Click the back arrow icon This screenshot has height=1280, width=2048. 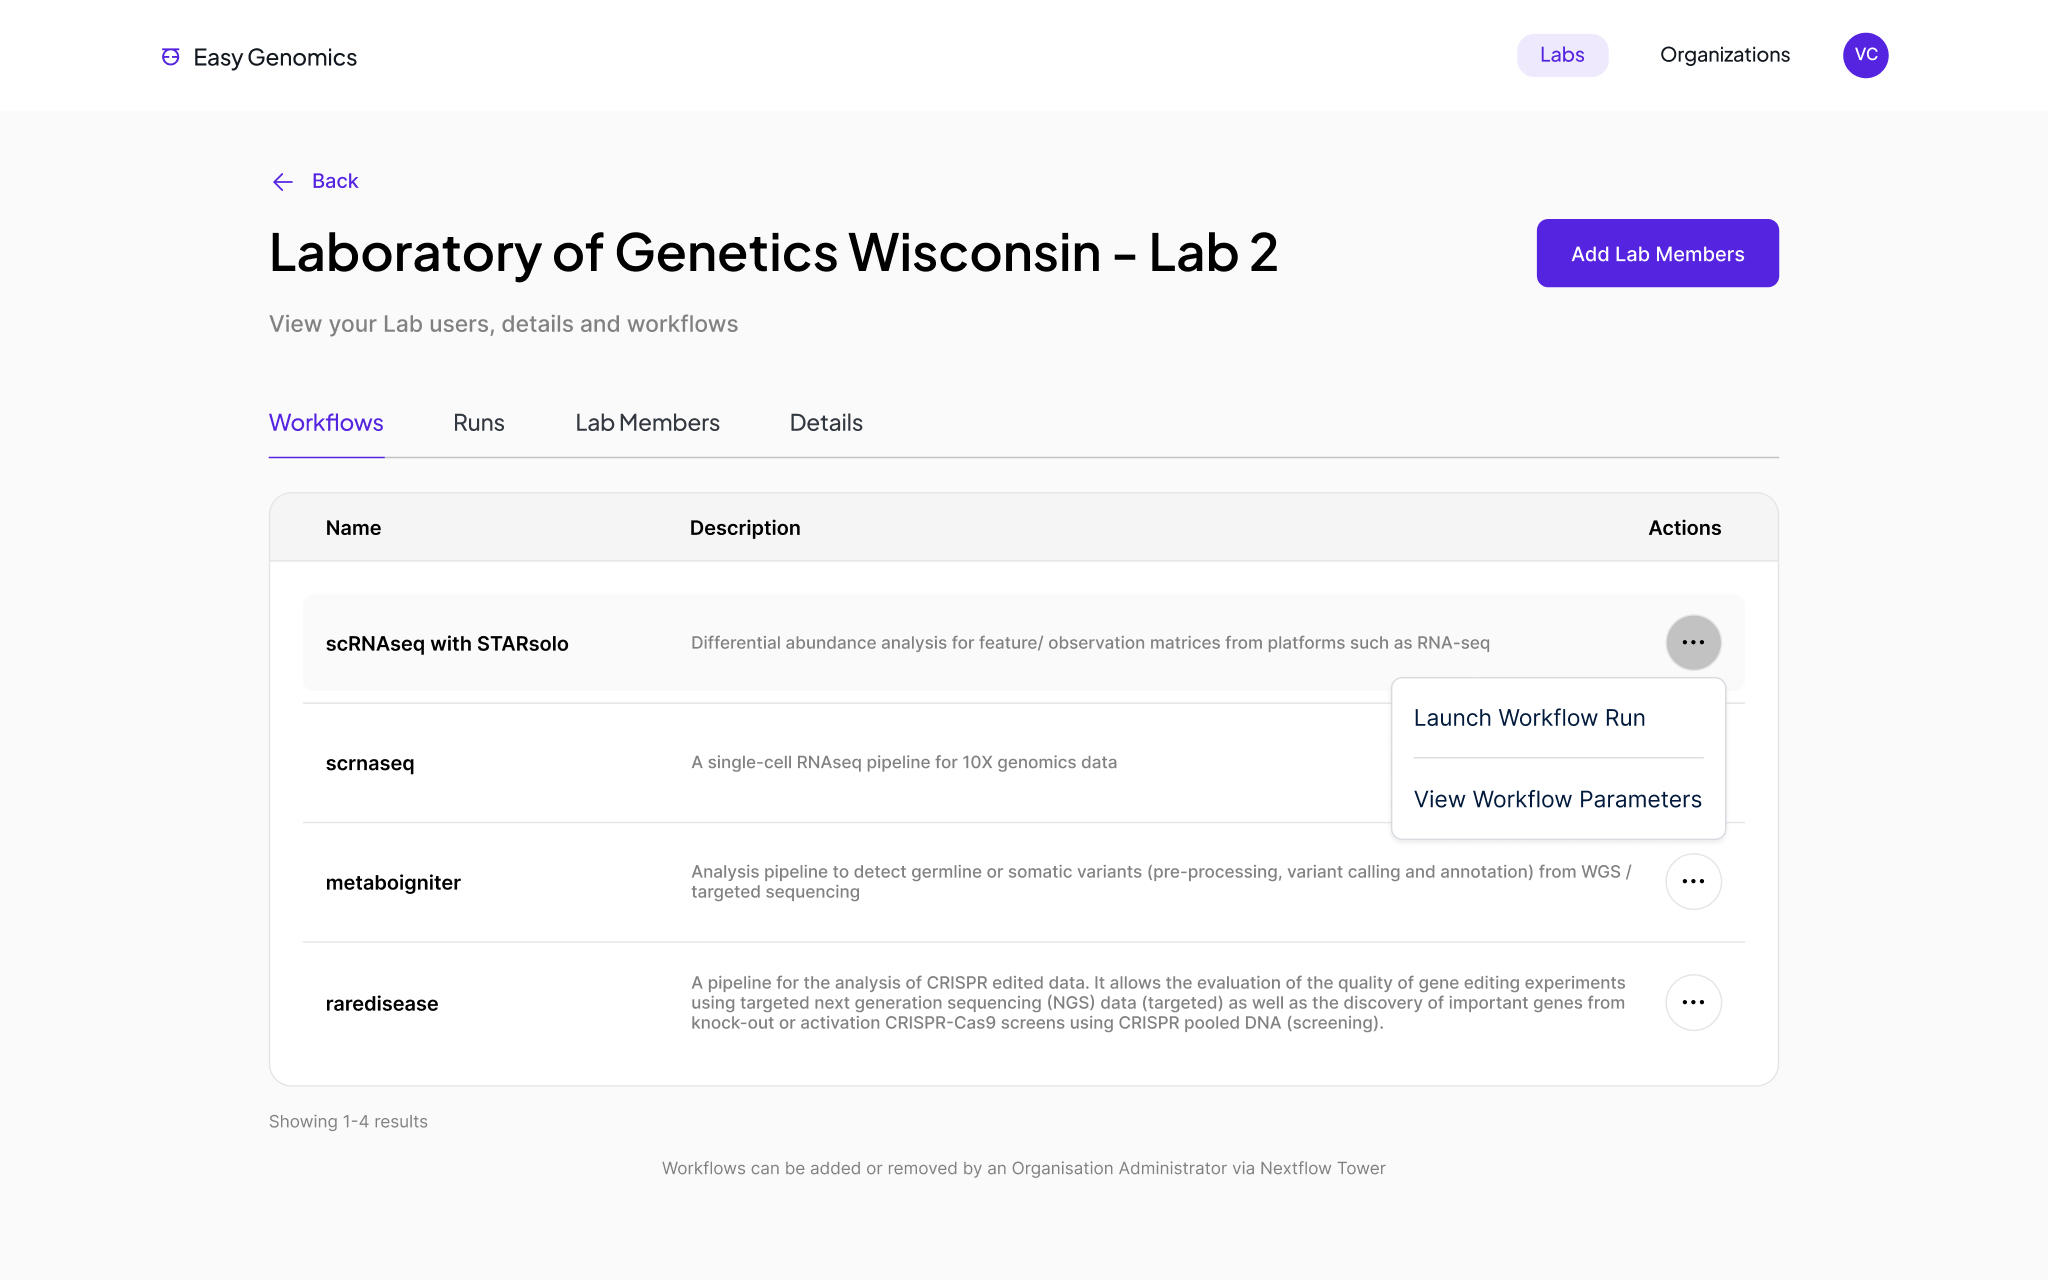pyautogui.click(x=282, y=182)
